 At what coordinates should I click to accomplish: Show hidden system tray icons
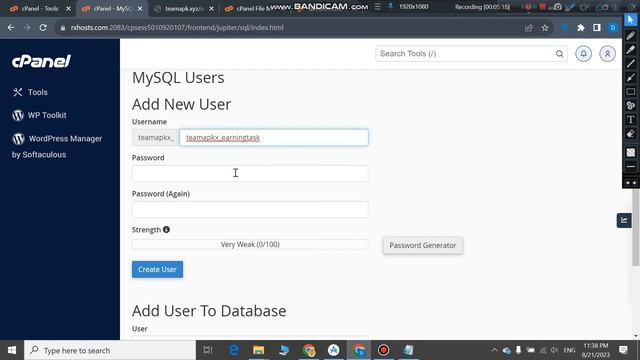[494, 350]
